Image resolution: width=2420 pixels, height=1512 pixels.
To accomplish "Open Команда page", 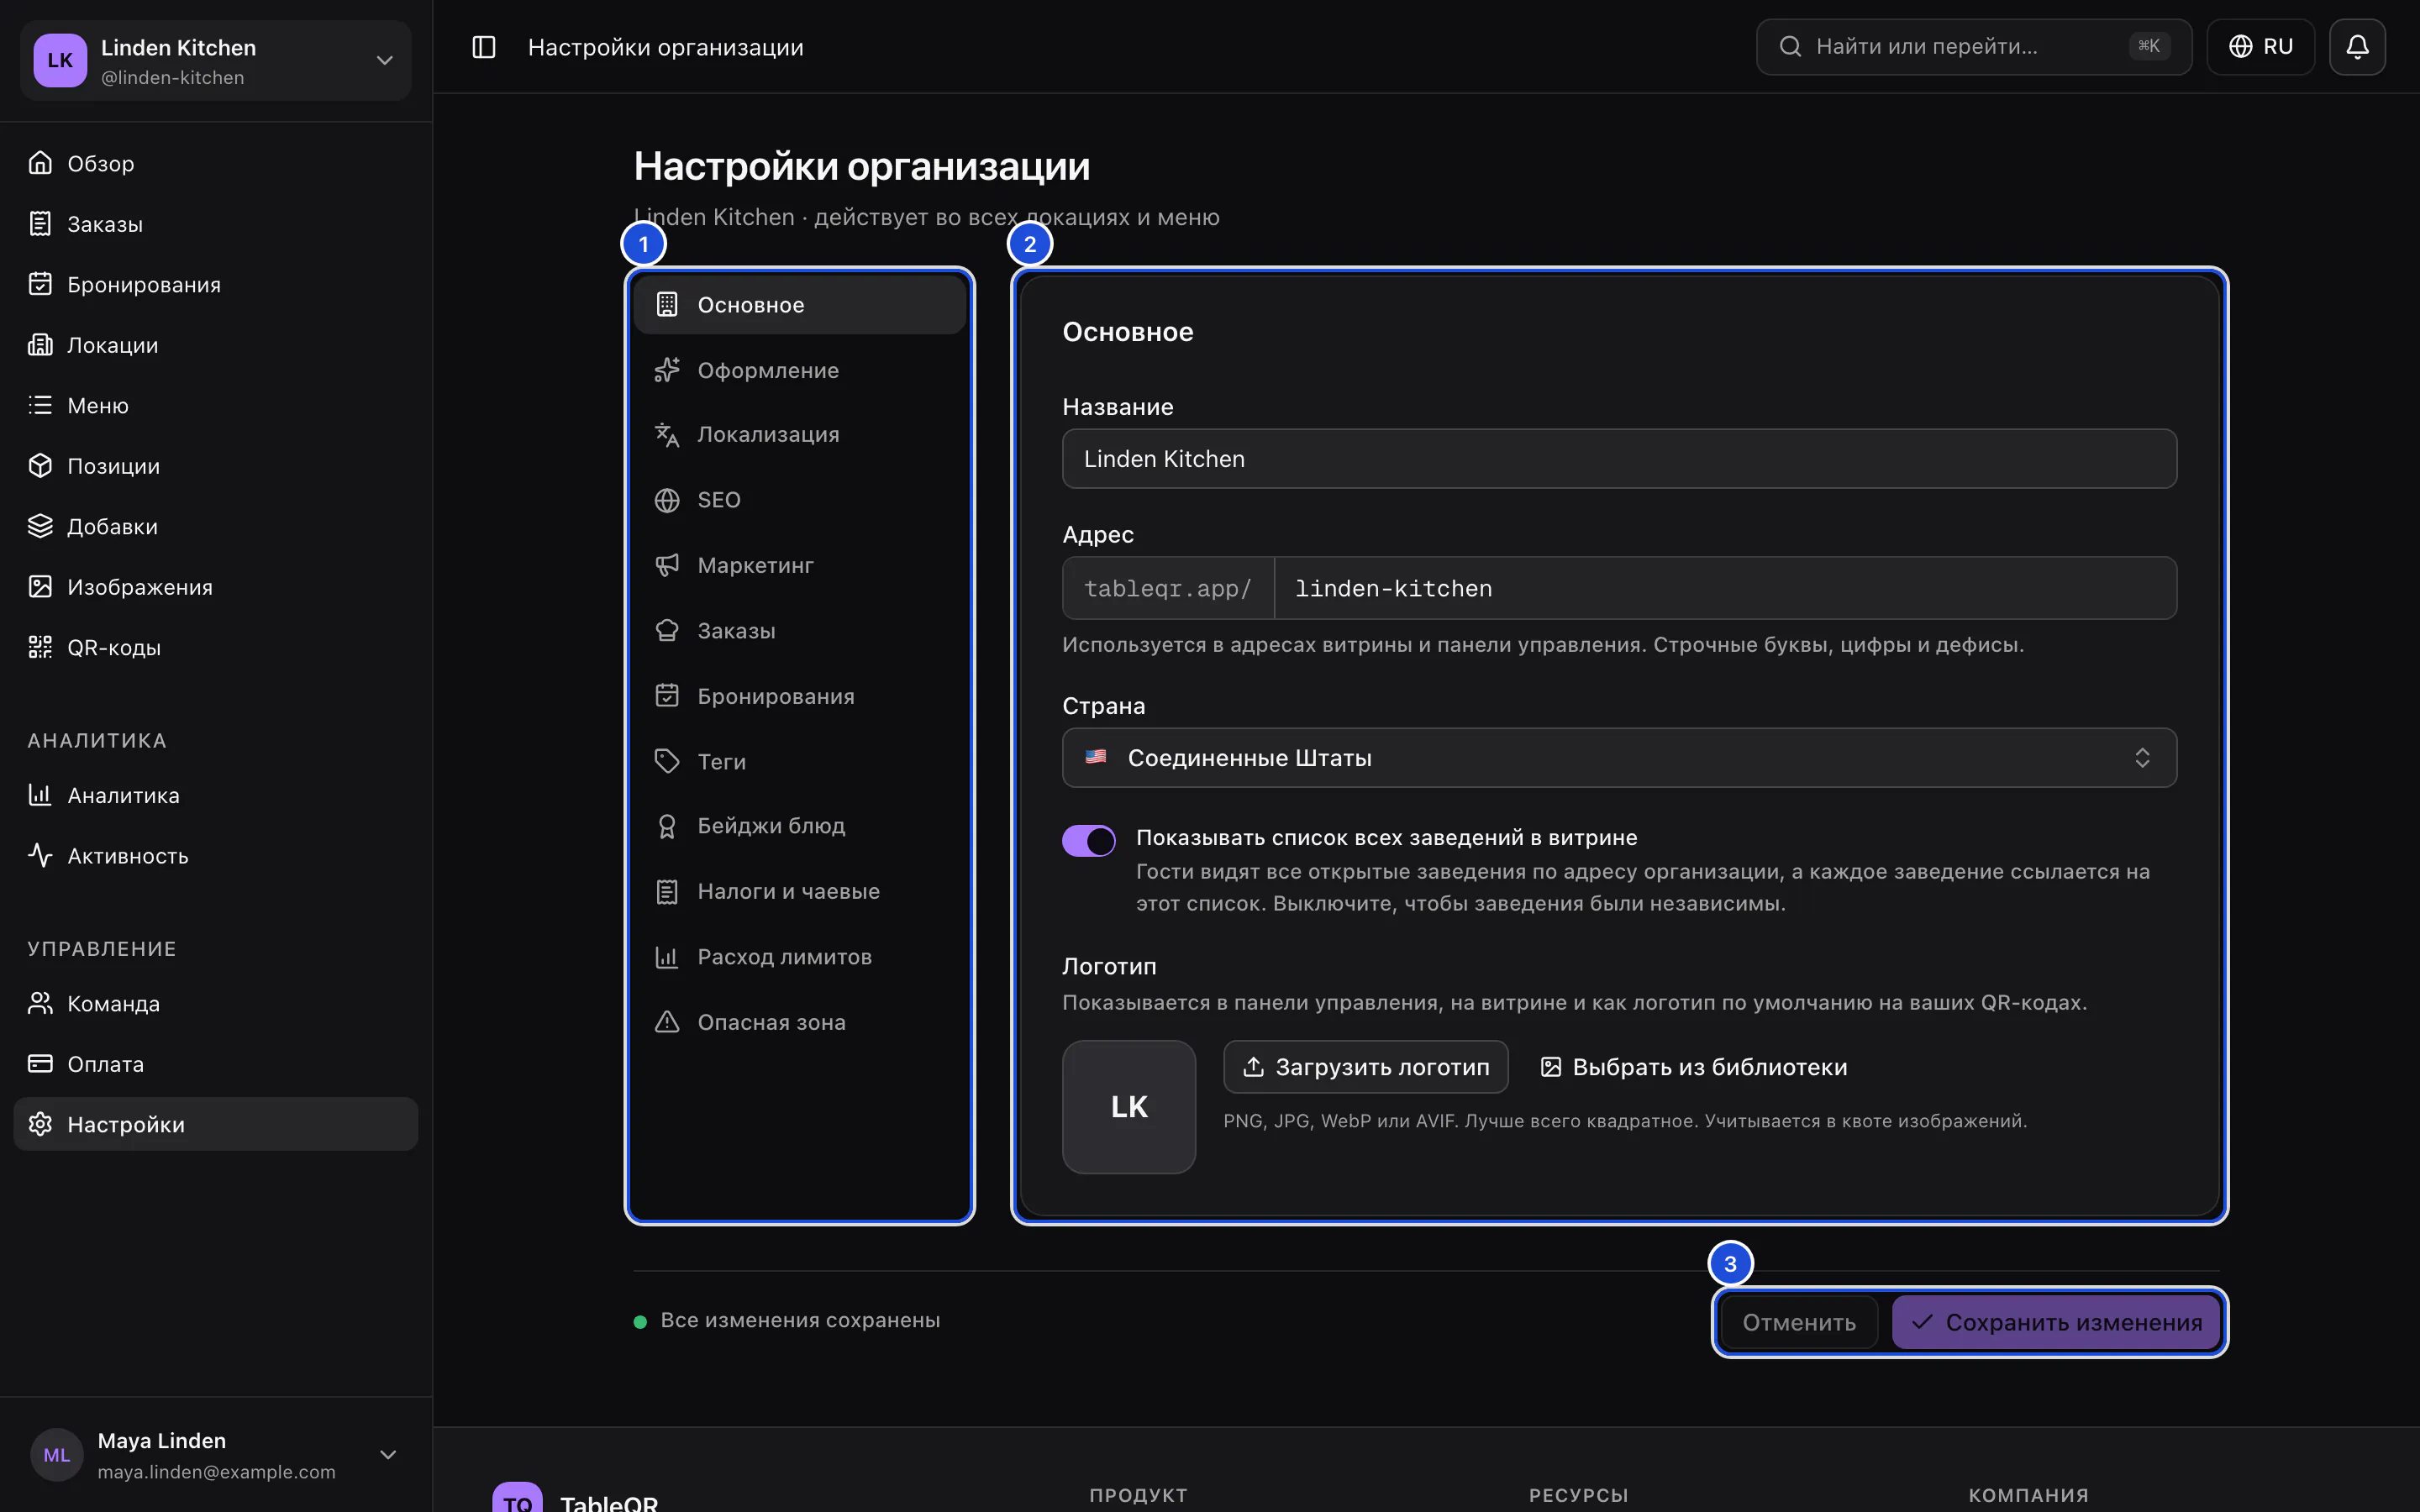I will (x=216, y=1003).
